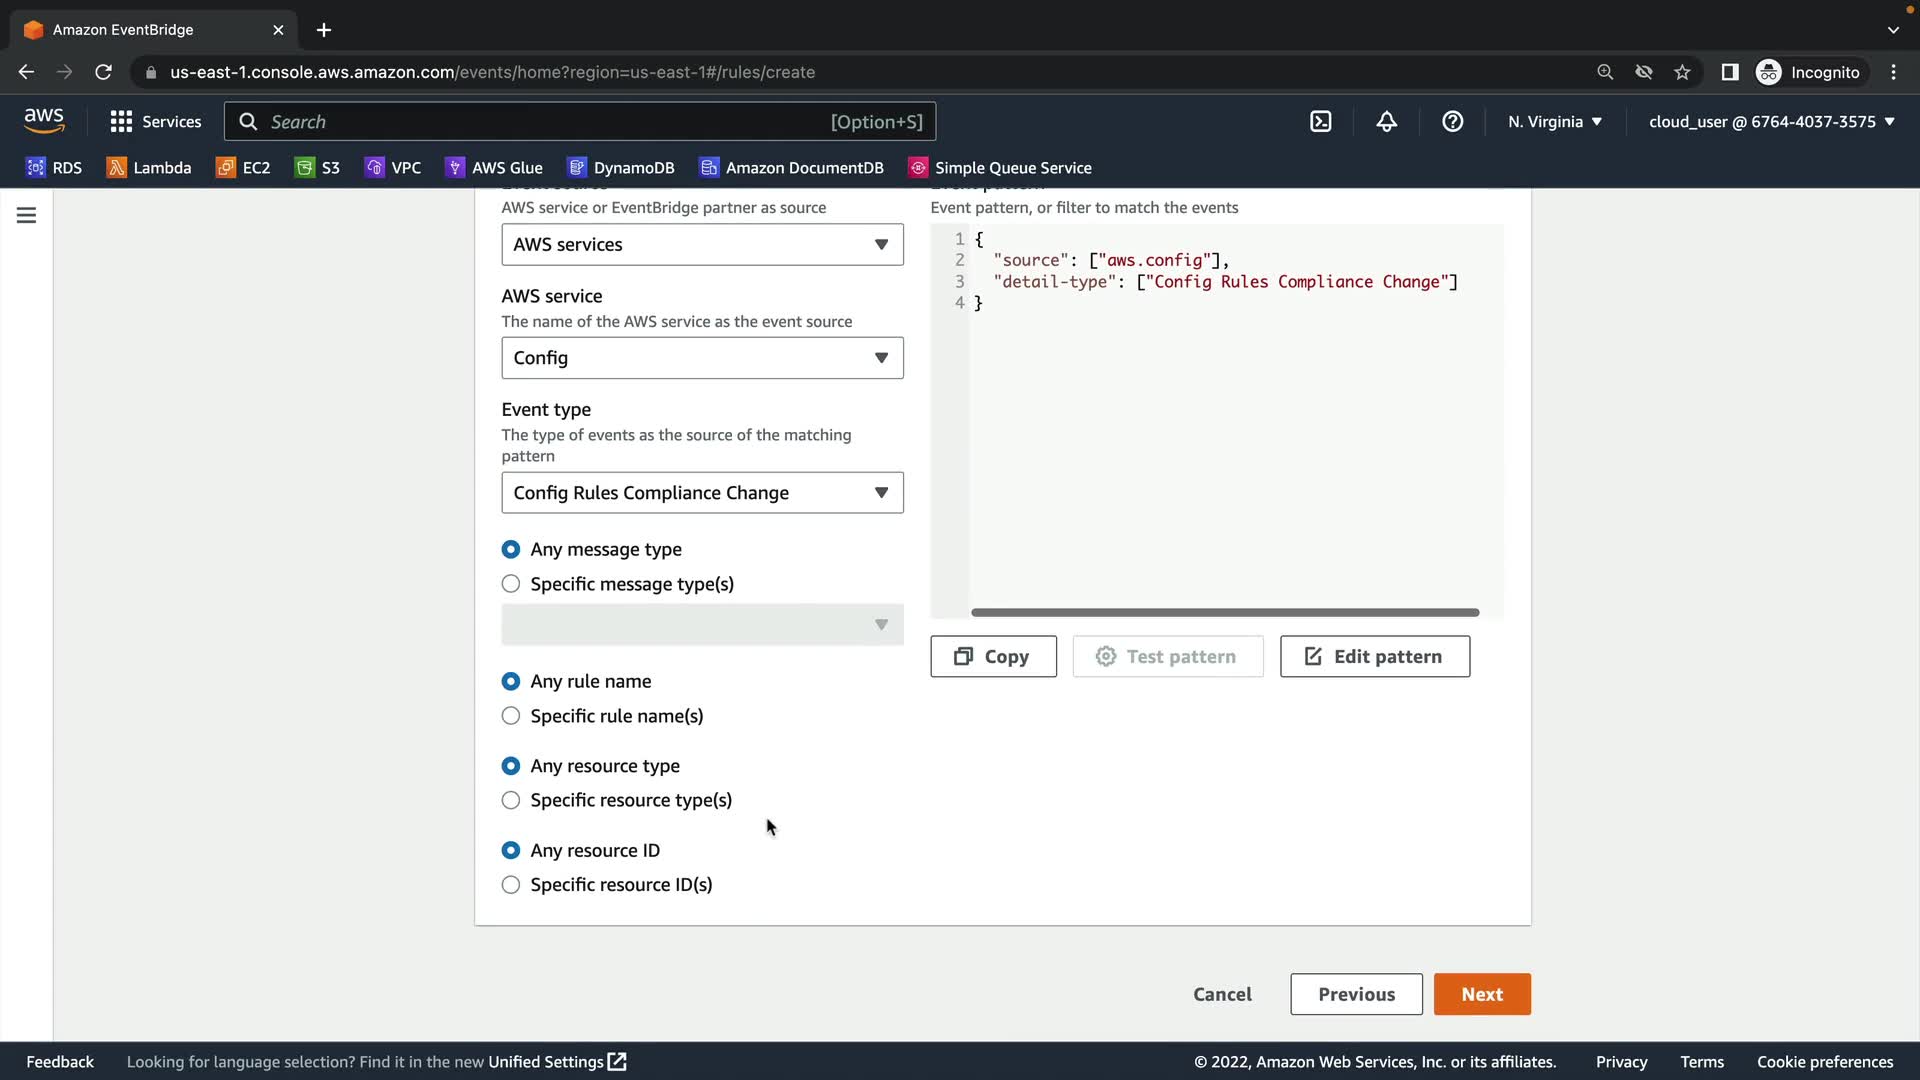Screen dimensions: 1920x1080
Task: Open the N. Virginia region selector
Action: point(1555,122)
